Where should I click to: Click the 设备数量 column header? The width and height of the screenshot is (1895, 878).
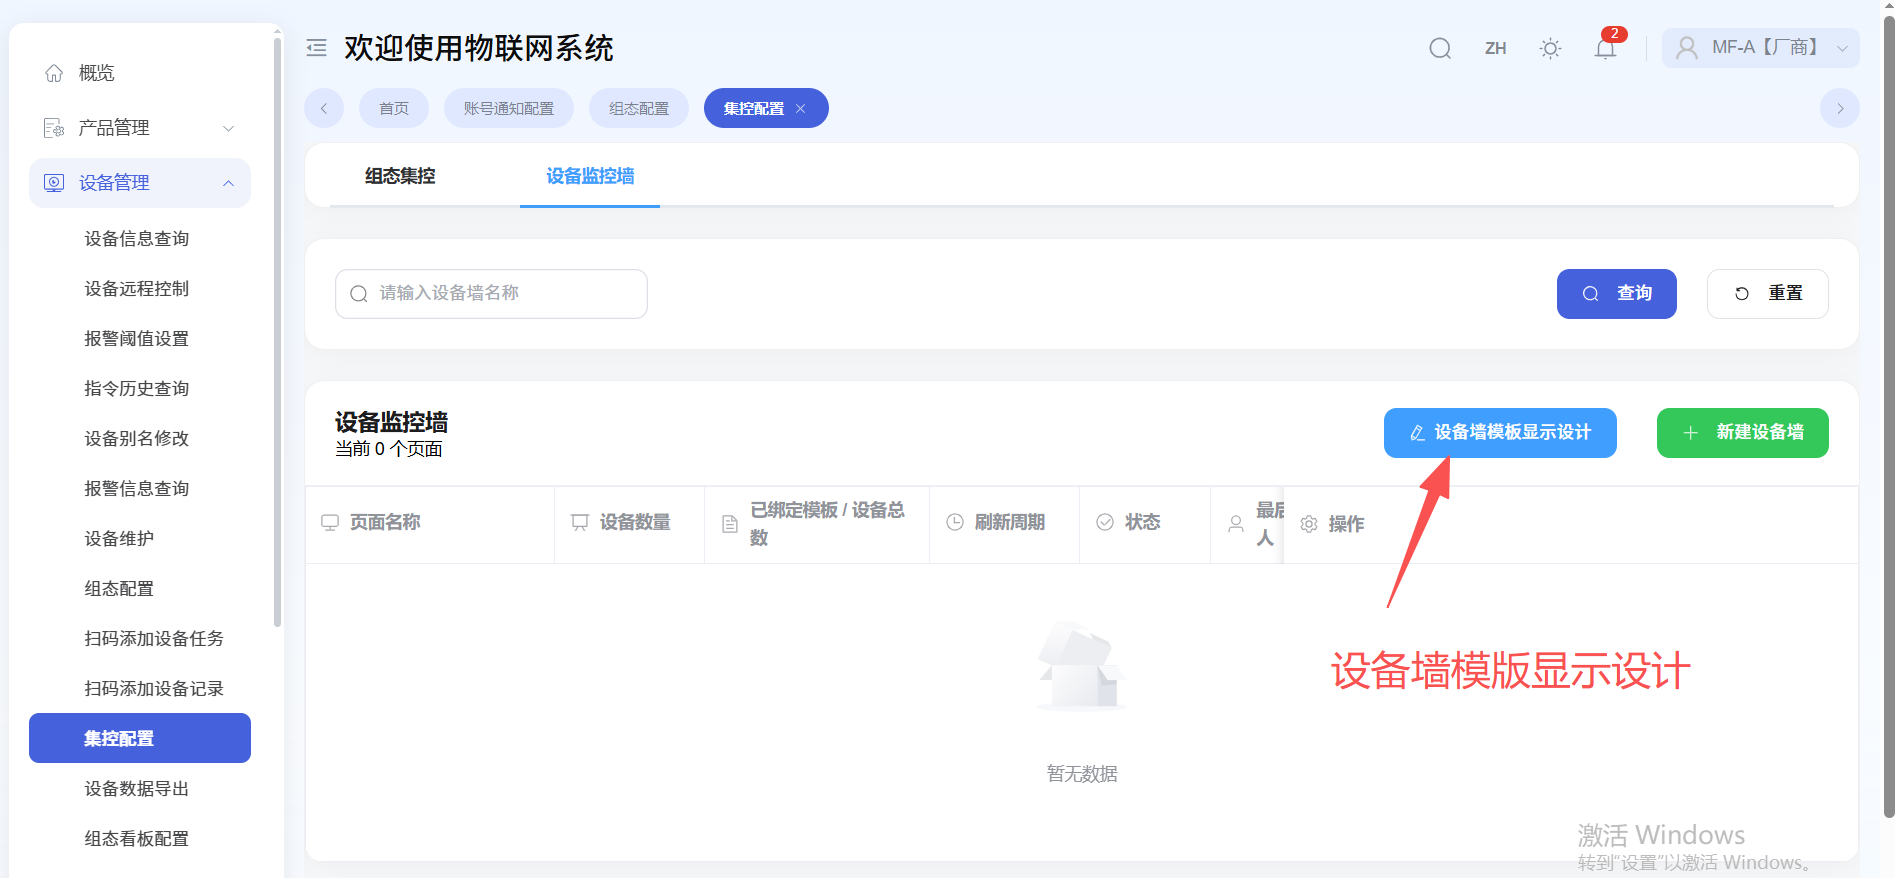pos(630,524)
